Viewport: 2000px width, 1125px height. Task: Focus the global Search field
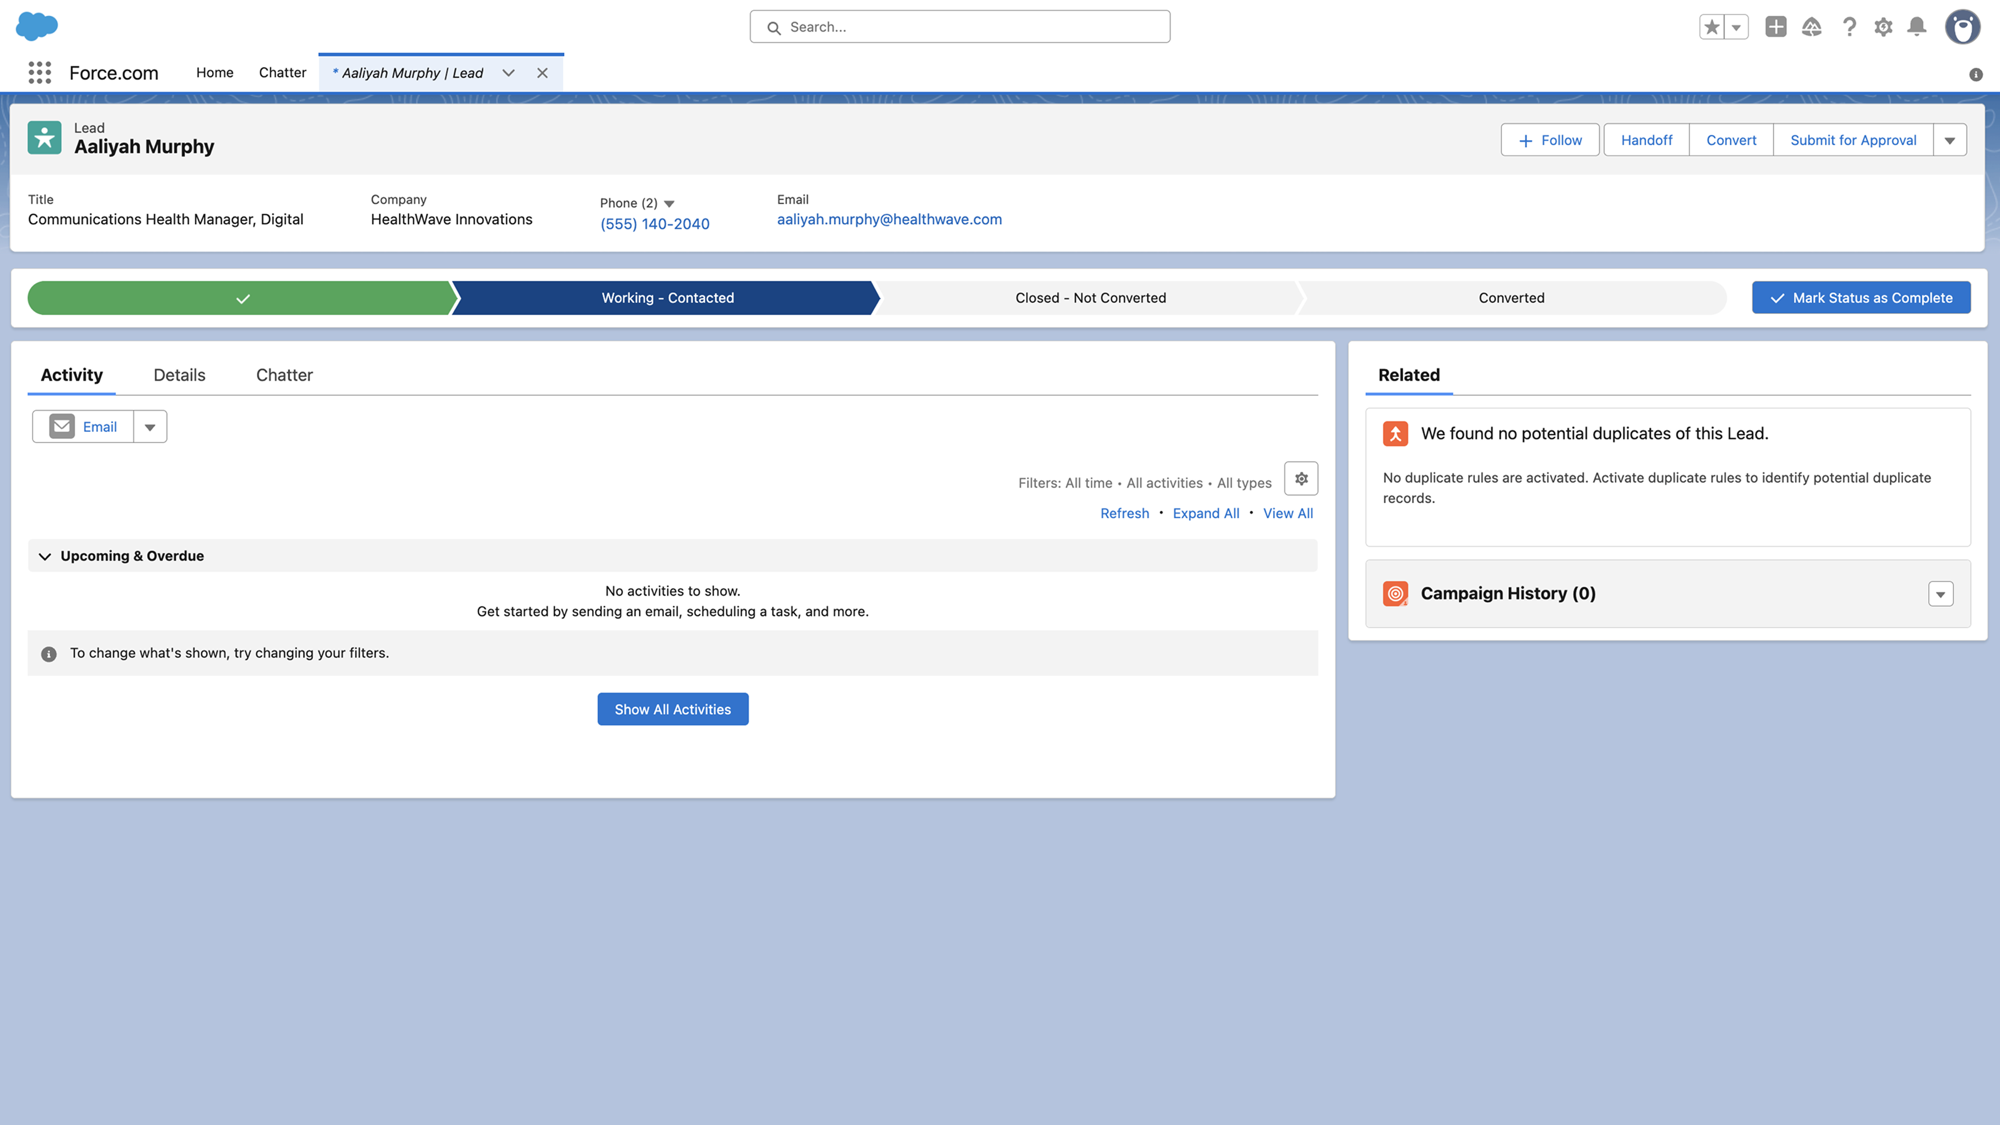click(x=960, y=27)
